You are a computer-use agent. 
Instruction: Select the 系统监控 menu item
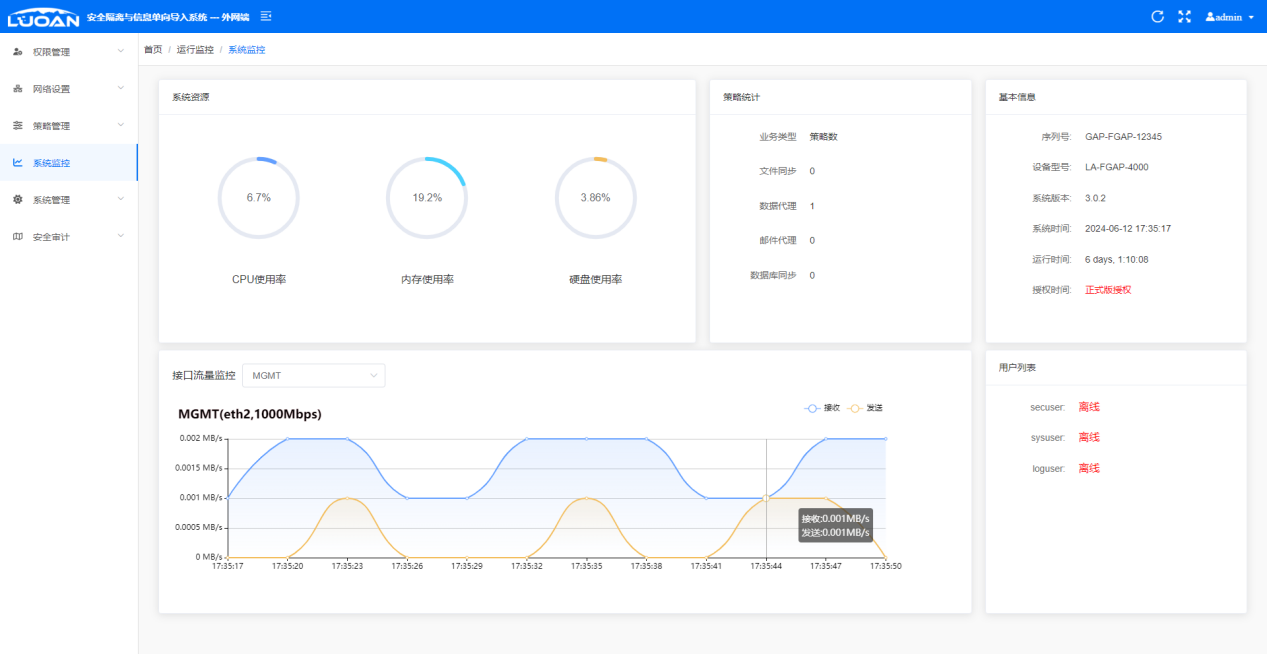(69, 162)
